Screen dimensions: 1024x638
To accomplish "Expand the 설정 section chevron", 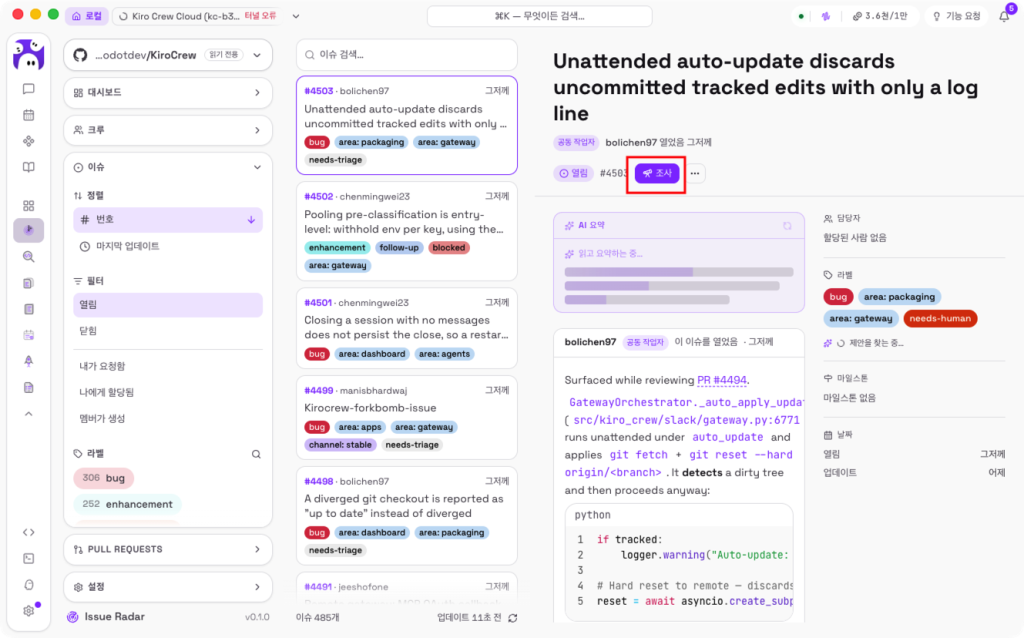I will [x=257, y=587].
